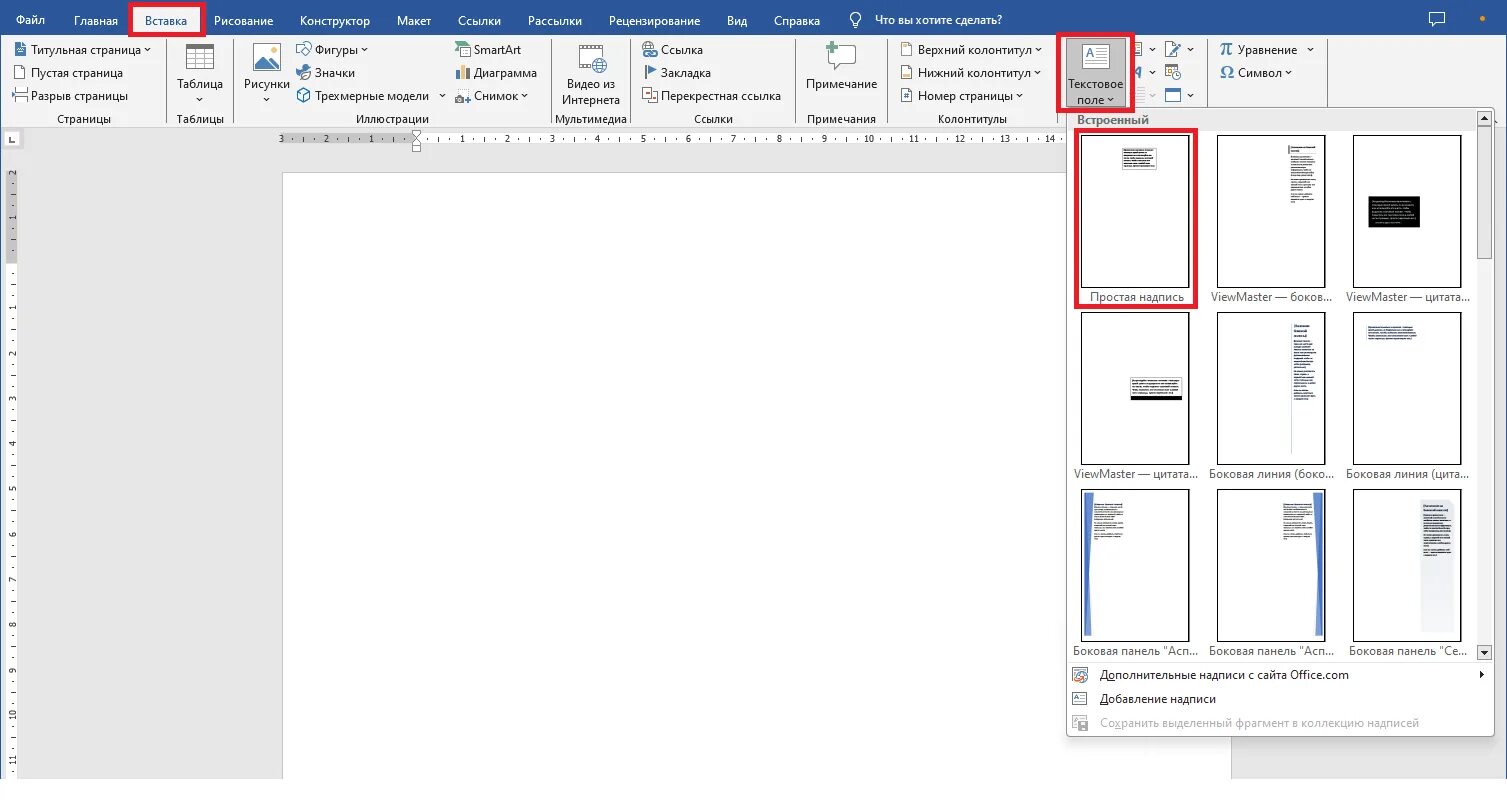
Task: Click the Диаграмма chart button
Action: (496, 73)
